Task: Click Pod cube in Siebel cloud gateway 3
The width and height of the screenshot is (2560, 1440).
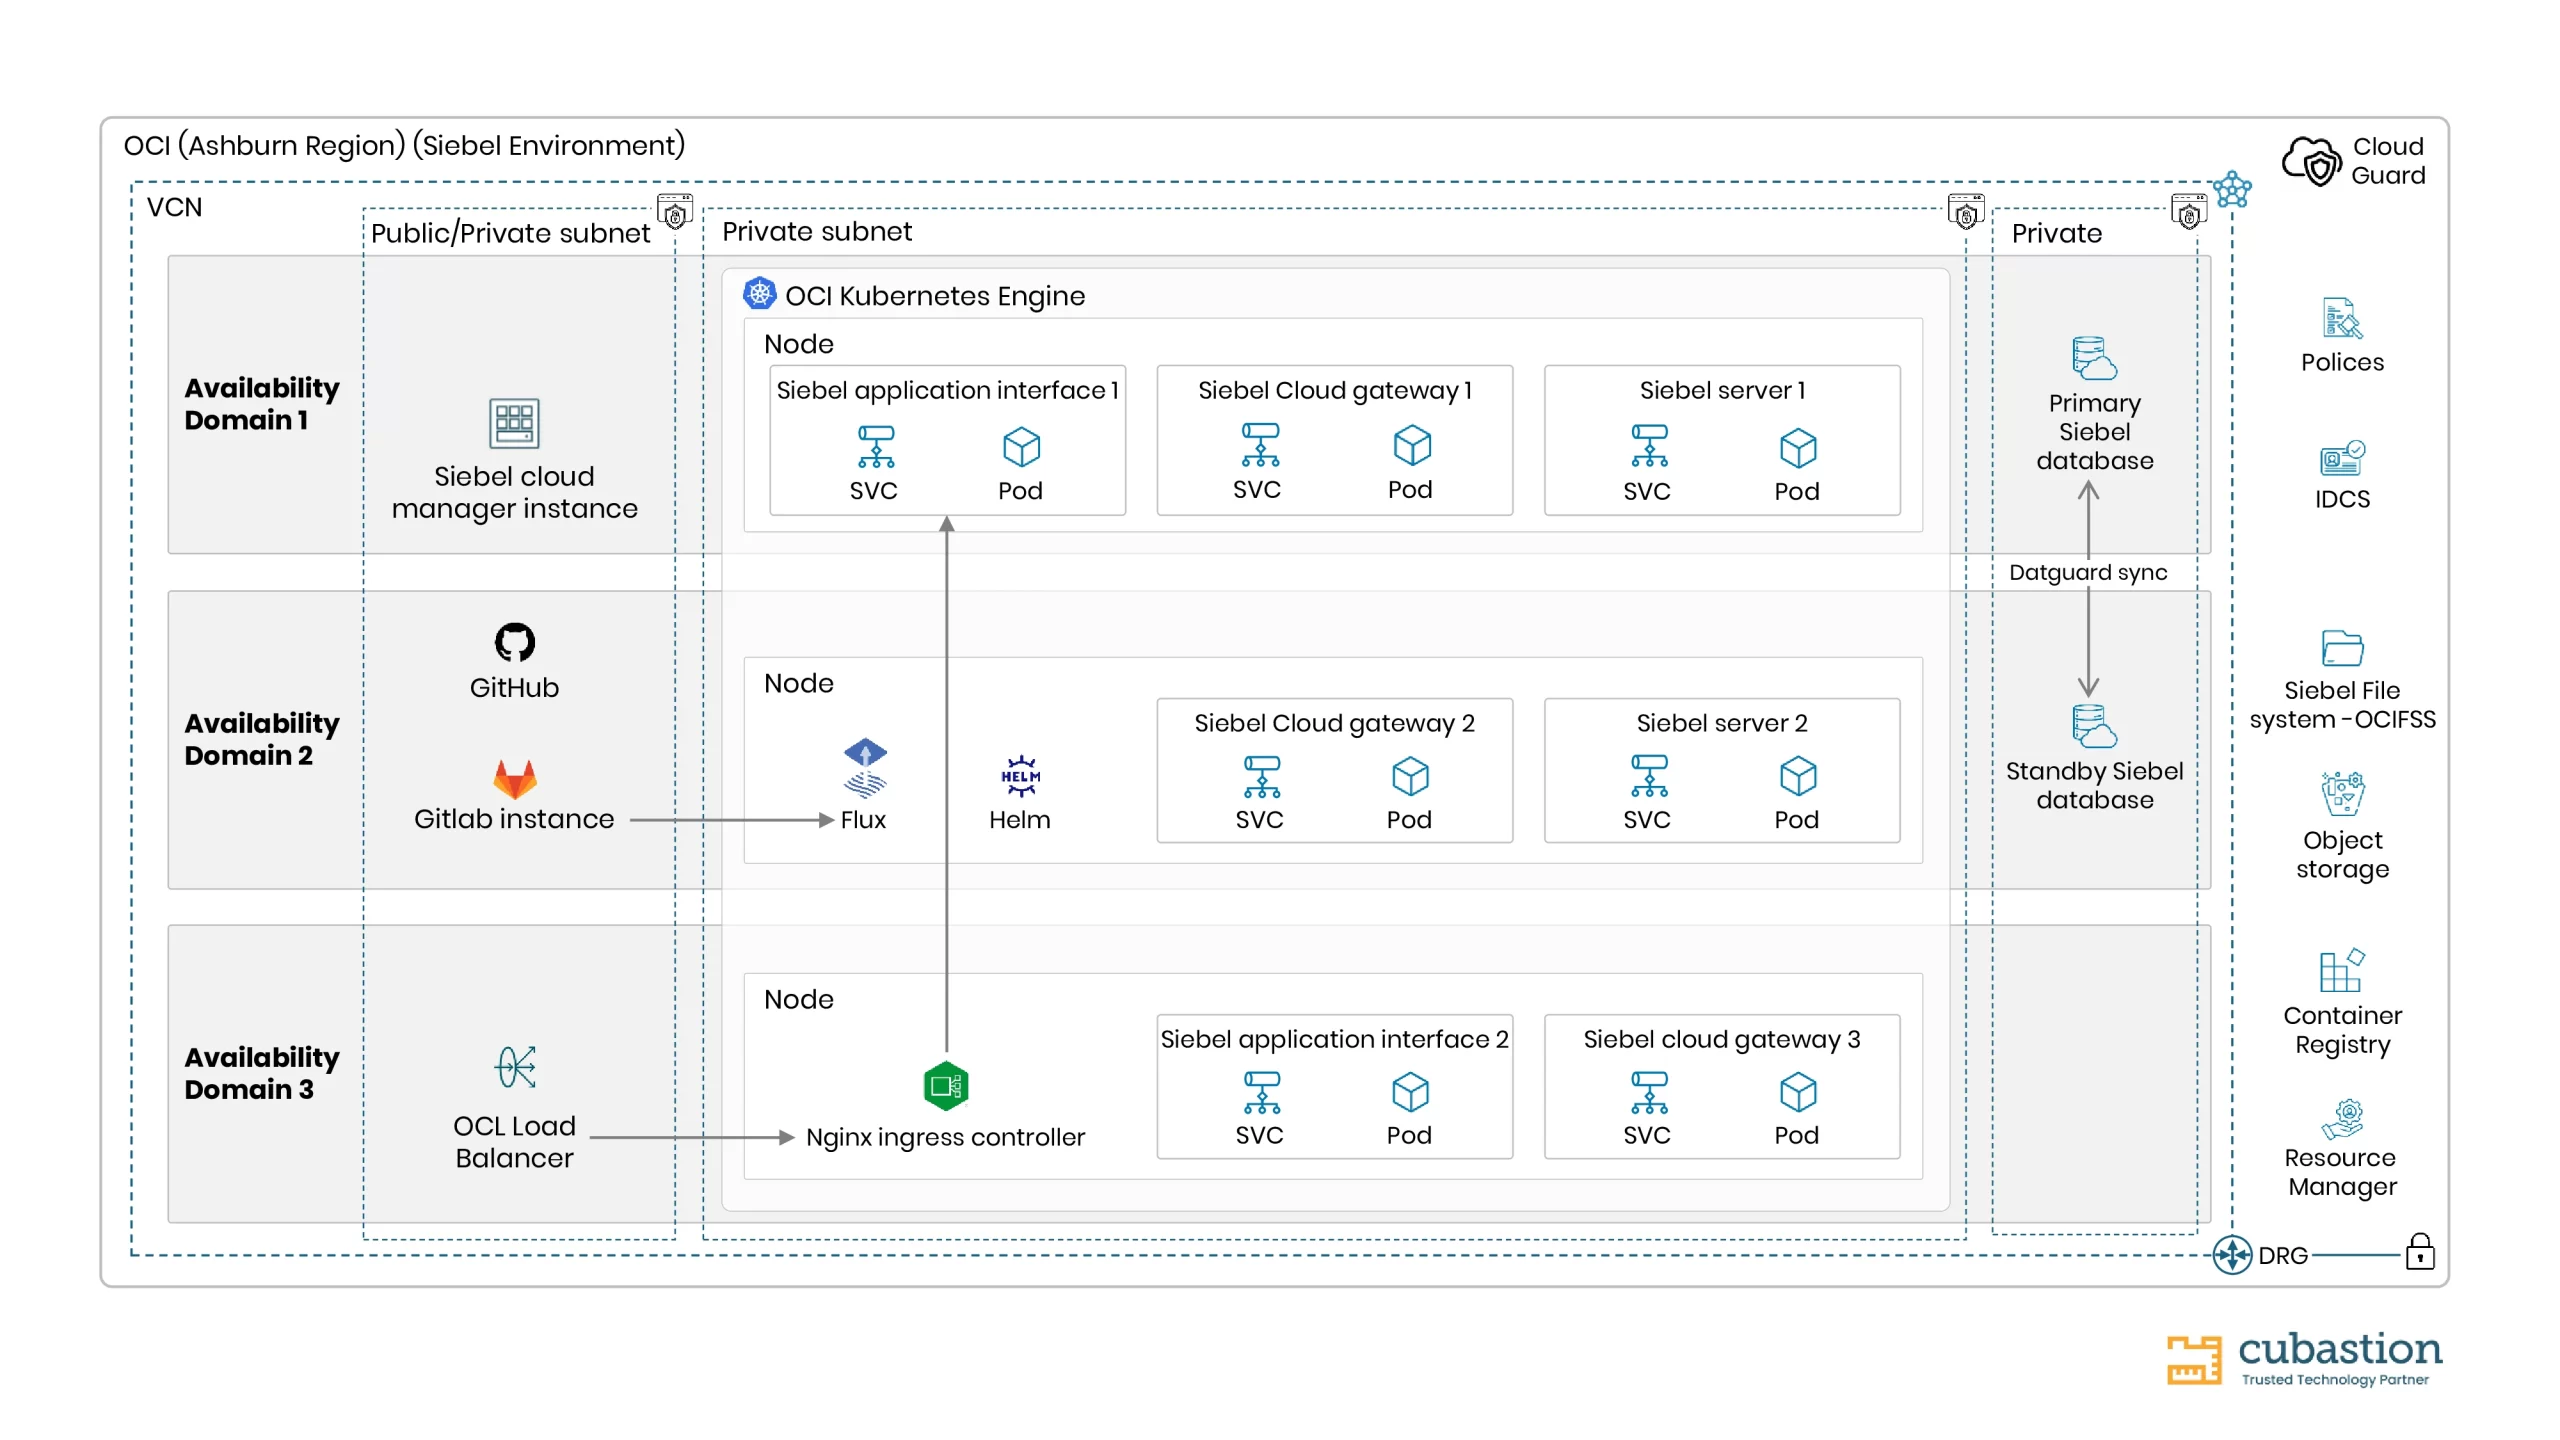Action: click(1797, 1092)
